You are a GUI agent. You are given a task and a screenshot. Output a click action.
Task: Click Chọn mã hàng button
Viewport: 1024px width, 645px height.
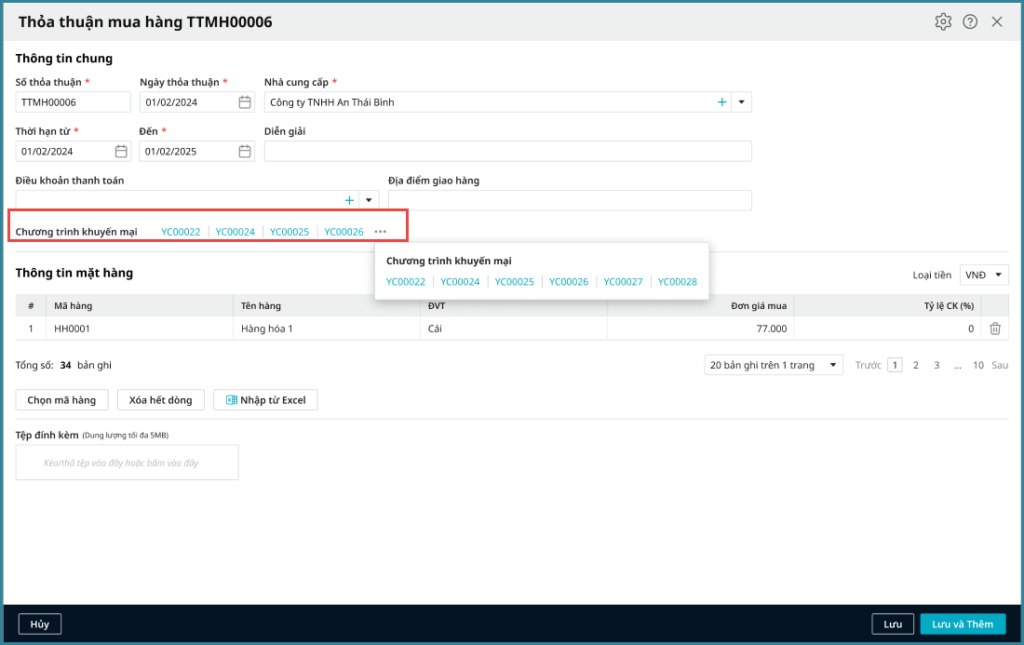pos(61,400)
